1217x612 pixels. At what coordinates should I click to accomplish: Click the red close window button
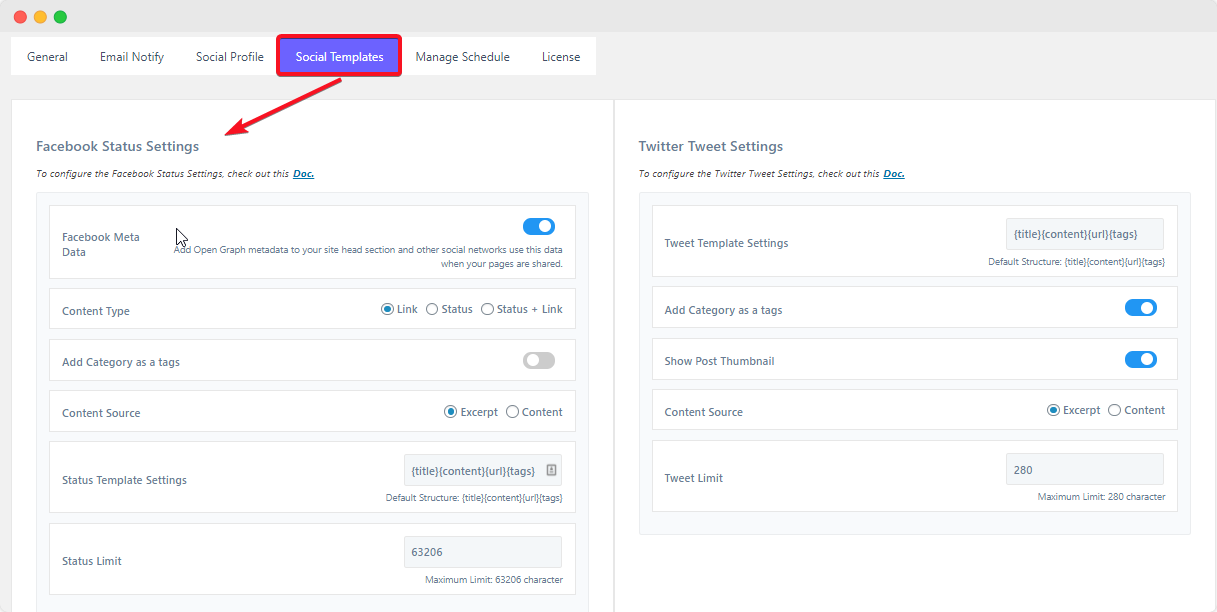[x=20, y=17]
